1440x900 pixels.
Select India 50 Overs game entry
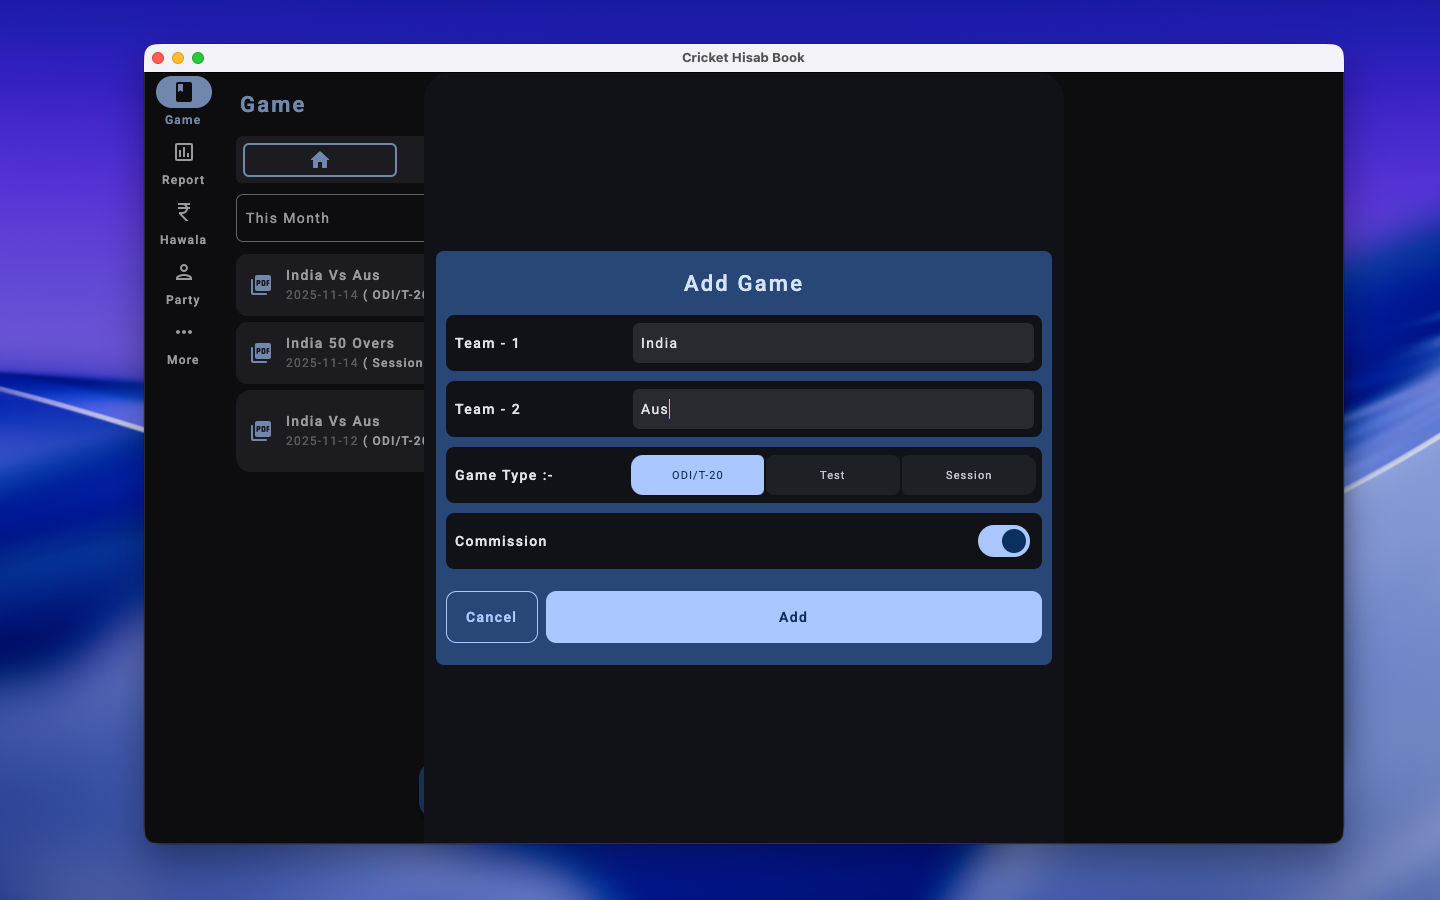click(x=331, y=353)
